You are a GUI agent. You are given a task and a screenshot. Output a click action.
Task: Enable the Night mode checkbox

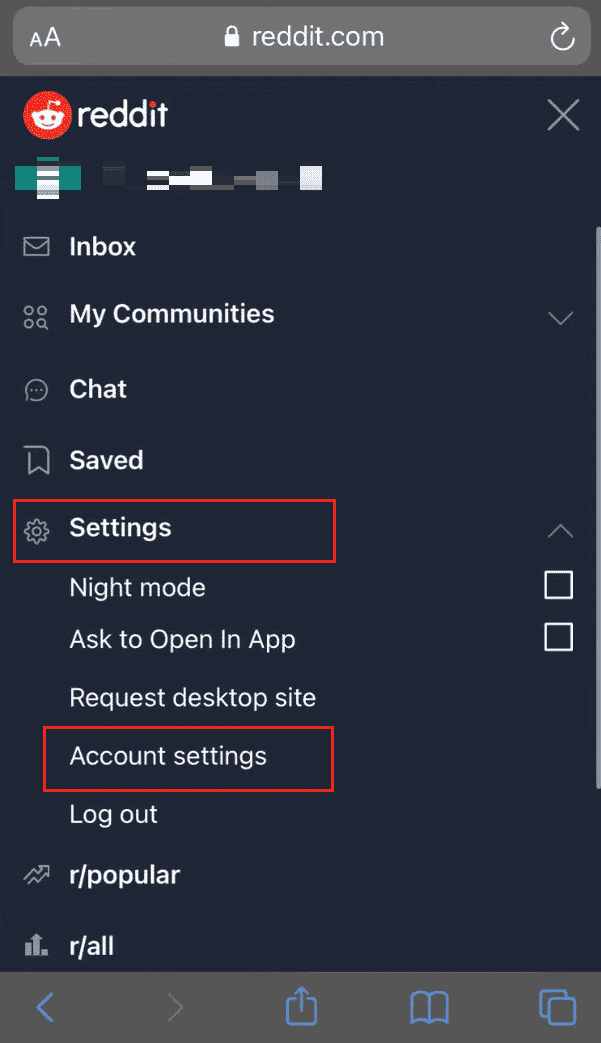(x=558, y=585)
